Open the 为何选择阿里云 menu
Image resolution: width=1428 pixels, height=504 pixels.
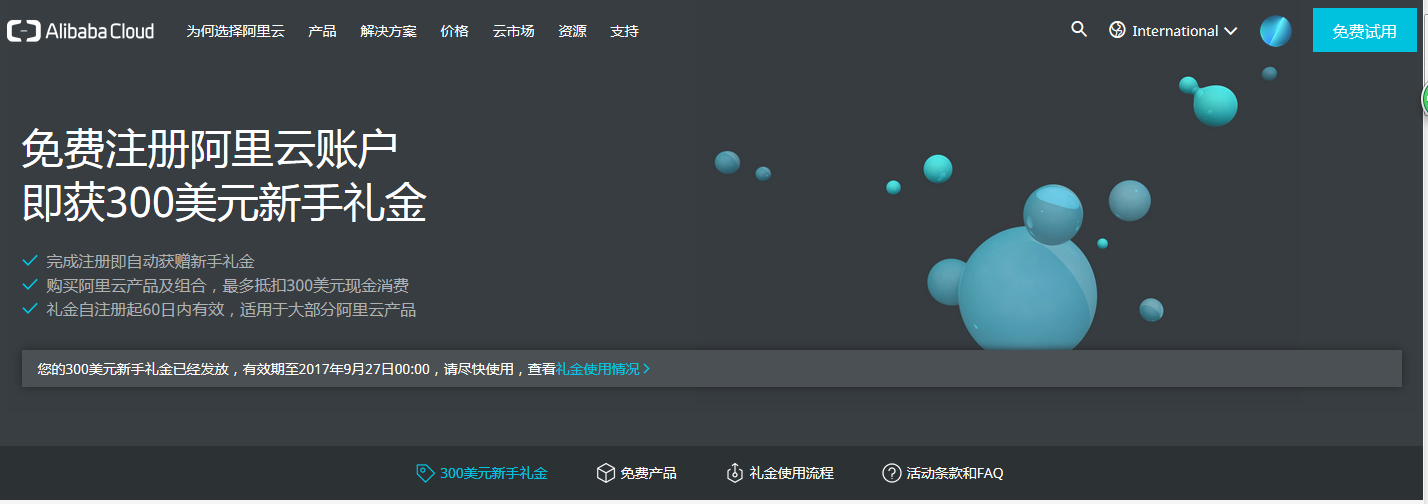[235, 31]
